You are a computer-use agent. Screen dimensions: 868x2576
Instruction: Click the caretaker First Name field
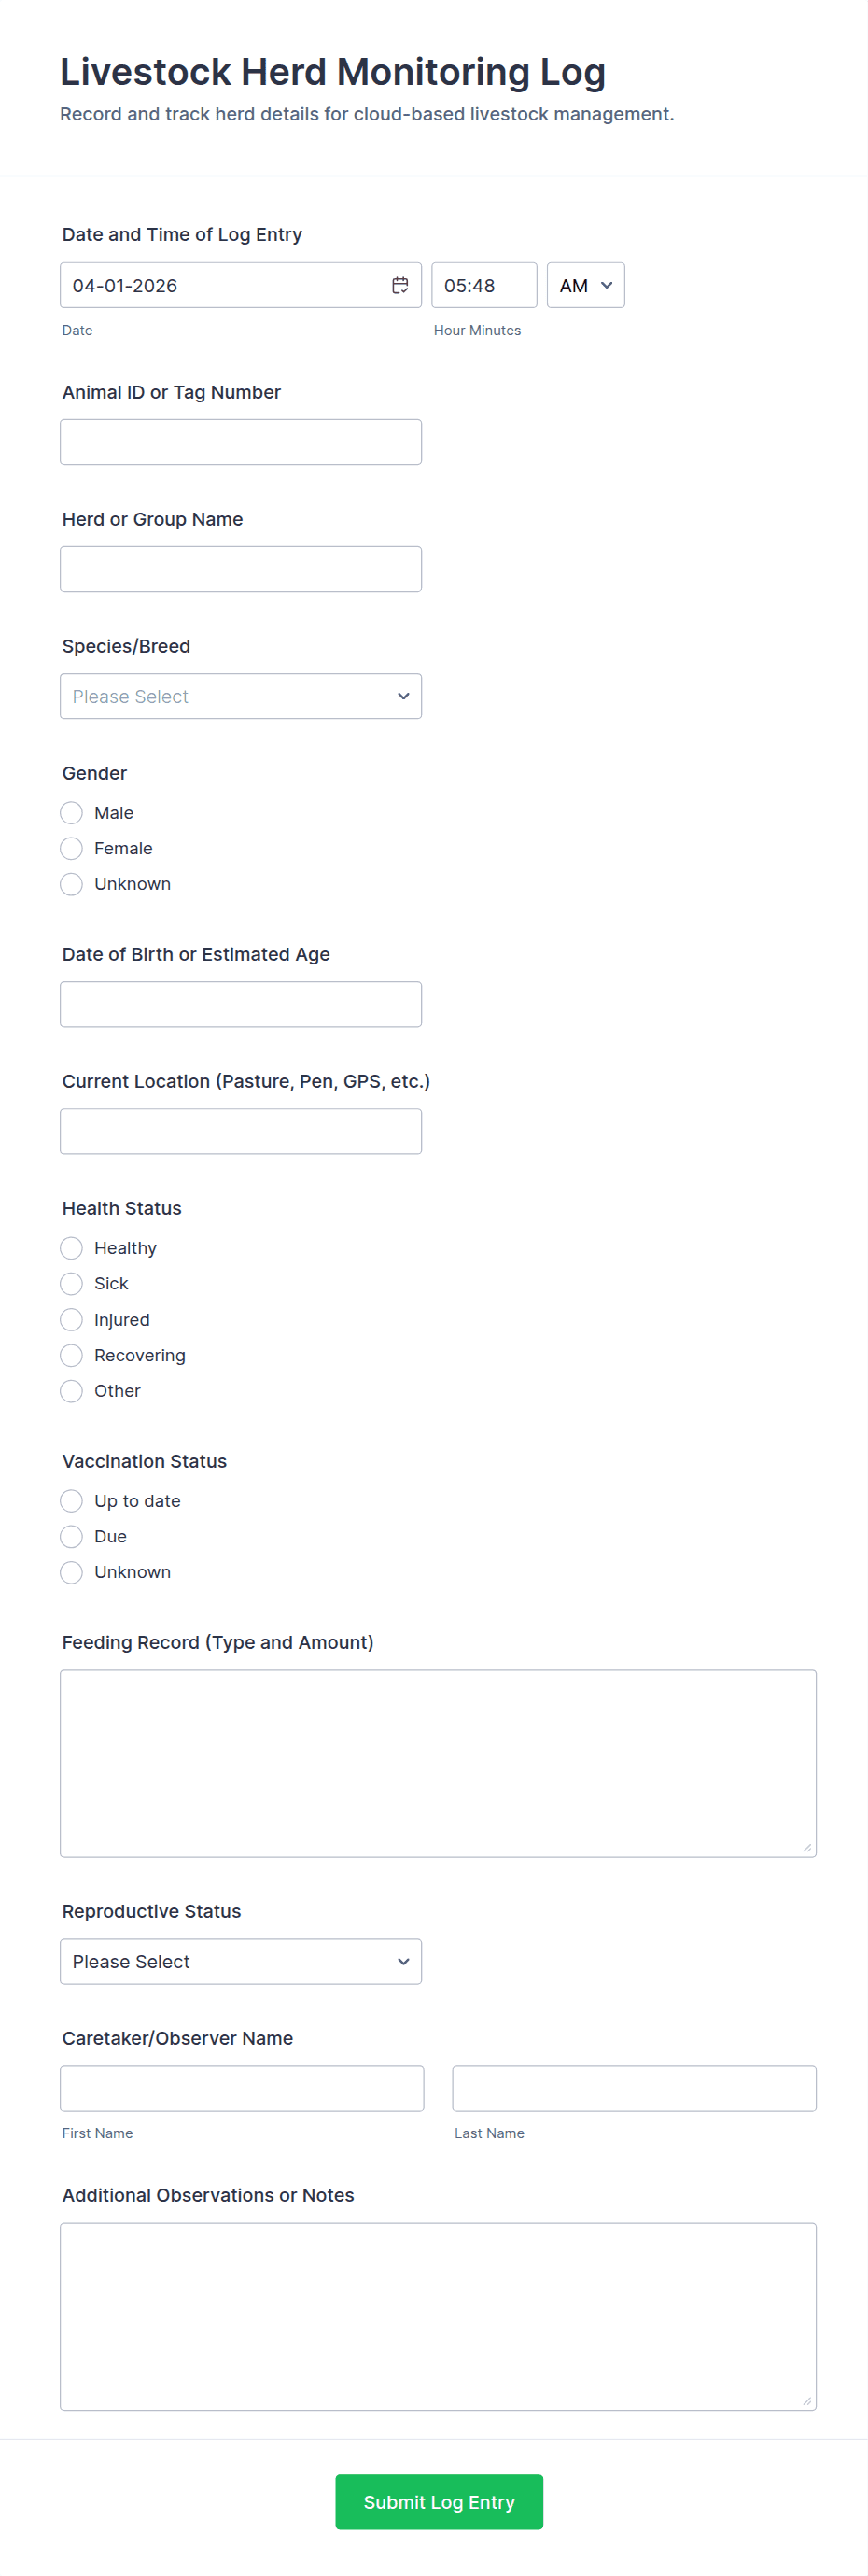point(242,2089)
